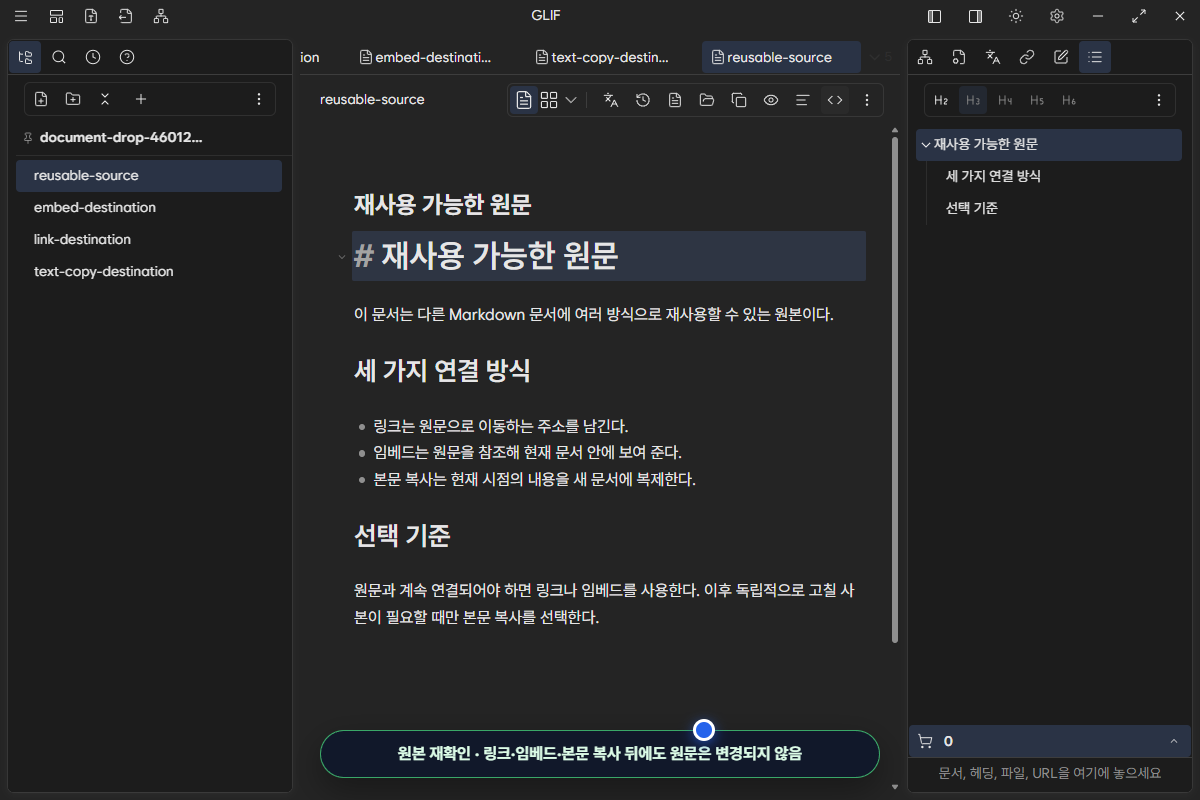Jump to 선택 기준 in outline
Screen dimensions: 1200x800
tap(971, 208)
